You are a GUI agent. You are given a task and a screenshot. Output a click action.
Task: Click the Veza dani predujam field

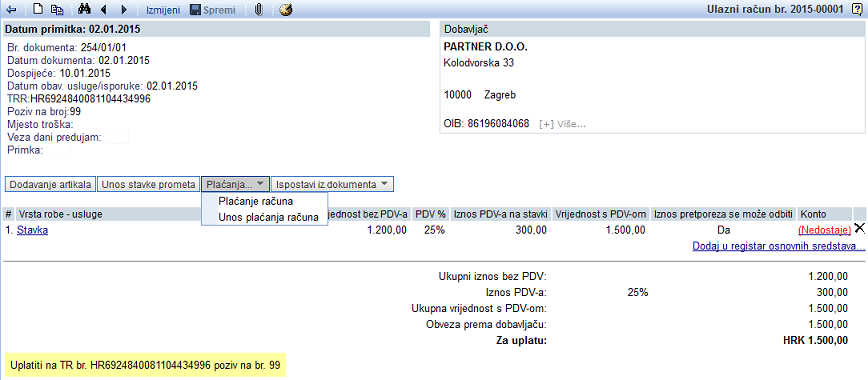click(x=117, y=137)
